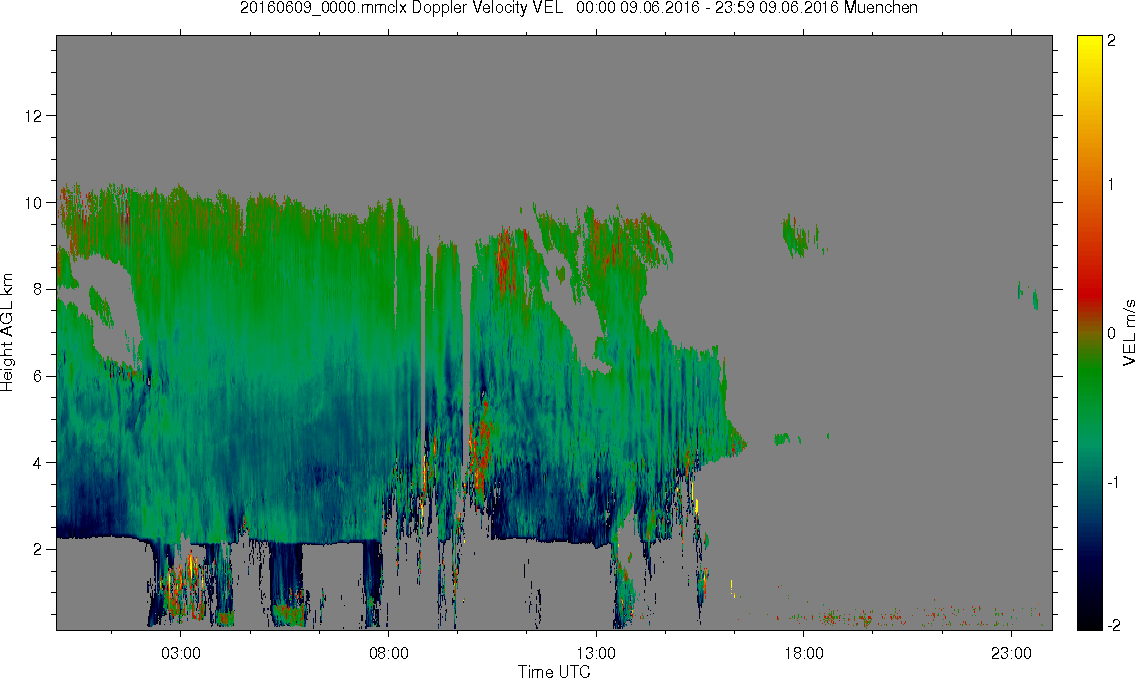Click the small isolated cloud echo near 18:00 at 9 km
Screen dimensions: 1135x678
tap(797, 235)
